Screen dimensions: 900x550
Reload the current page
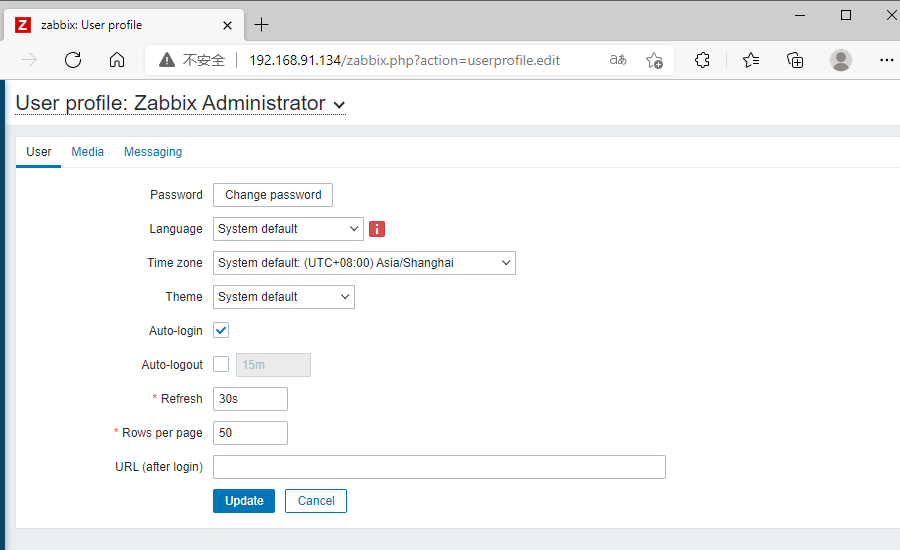point(73,60)
